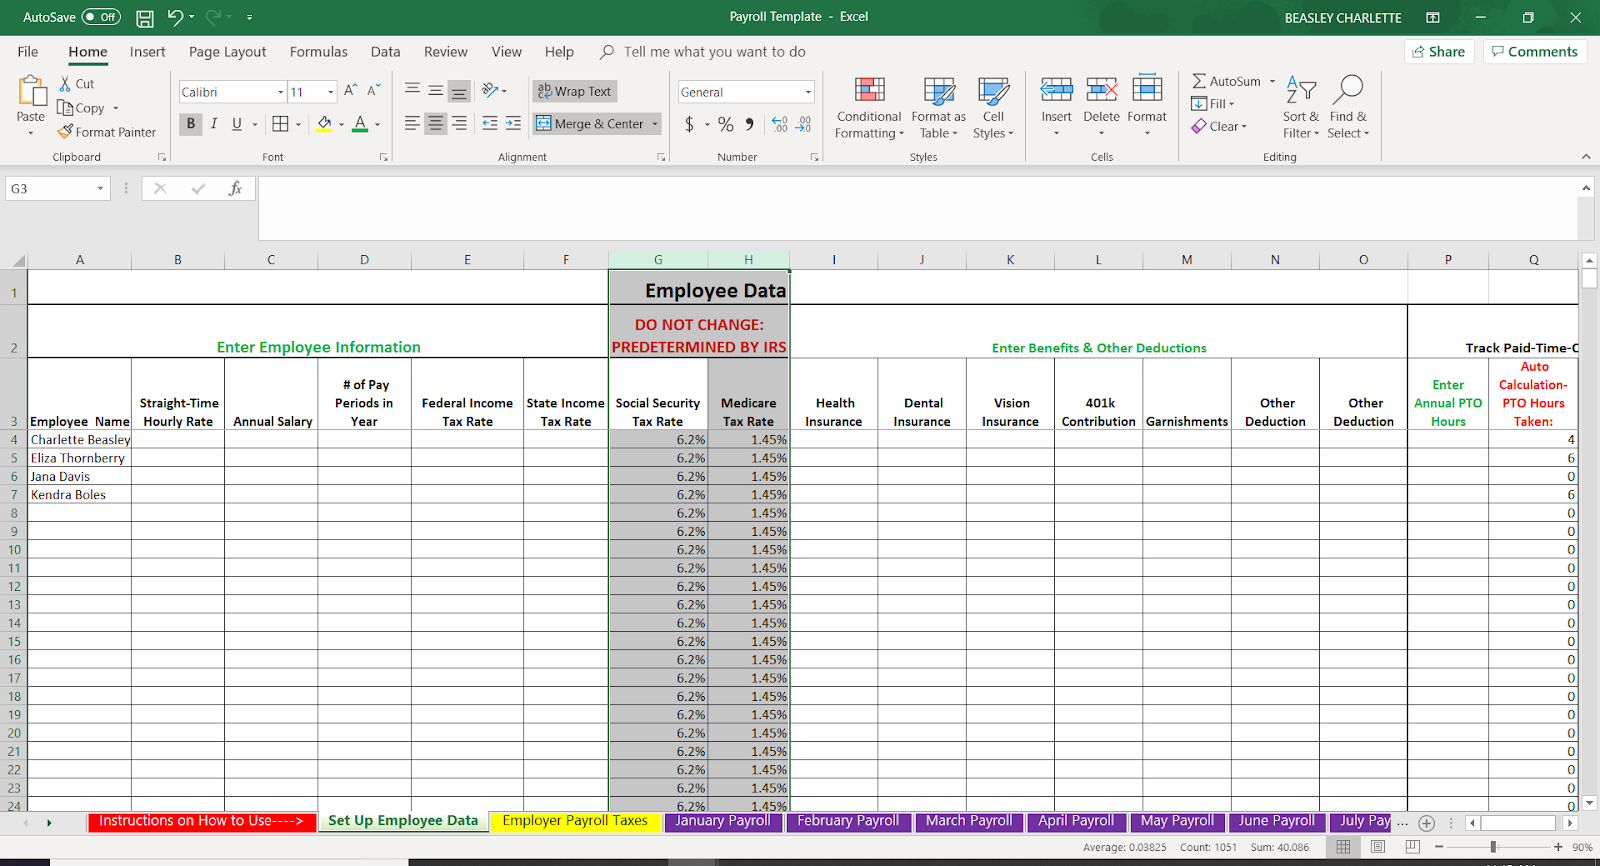
Task: Click the Share button
Action: point(1439,52)
